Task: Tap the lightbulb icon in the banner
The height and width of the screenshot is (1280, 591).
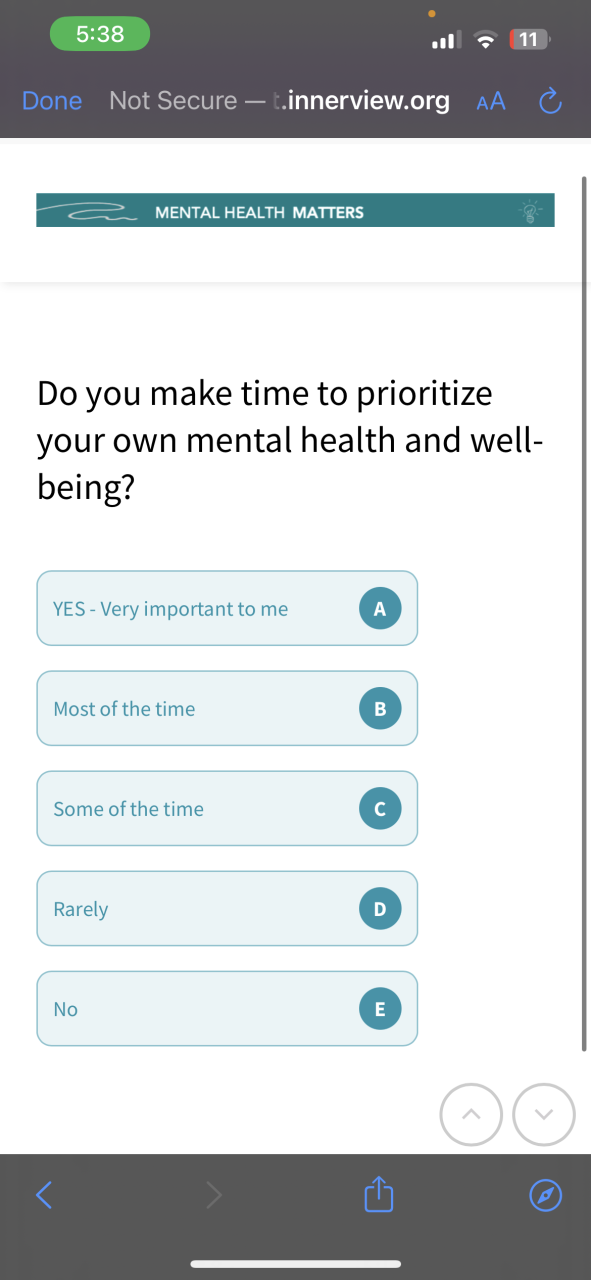Action: [x=530, y=211]
